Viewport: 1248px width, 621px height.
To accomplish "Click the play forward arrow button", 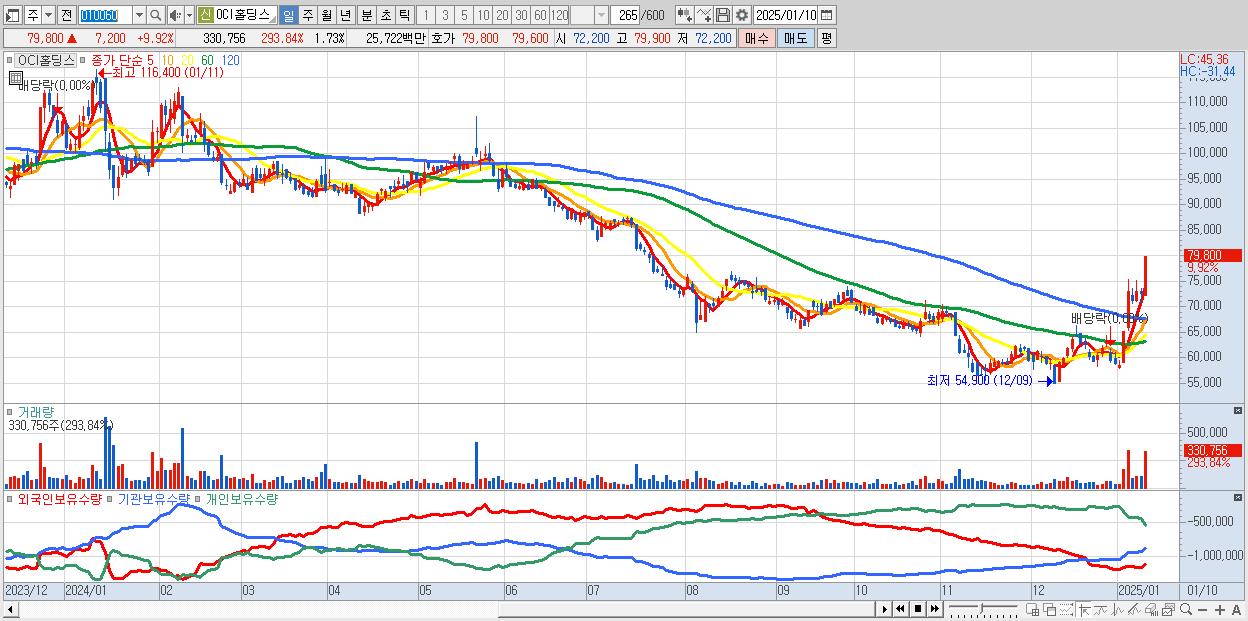I will pos(885,609).
